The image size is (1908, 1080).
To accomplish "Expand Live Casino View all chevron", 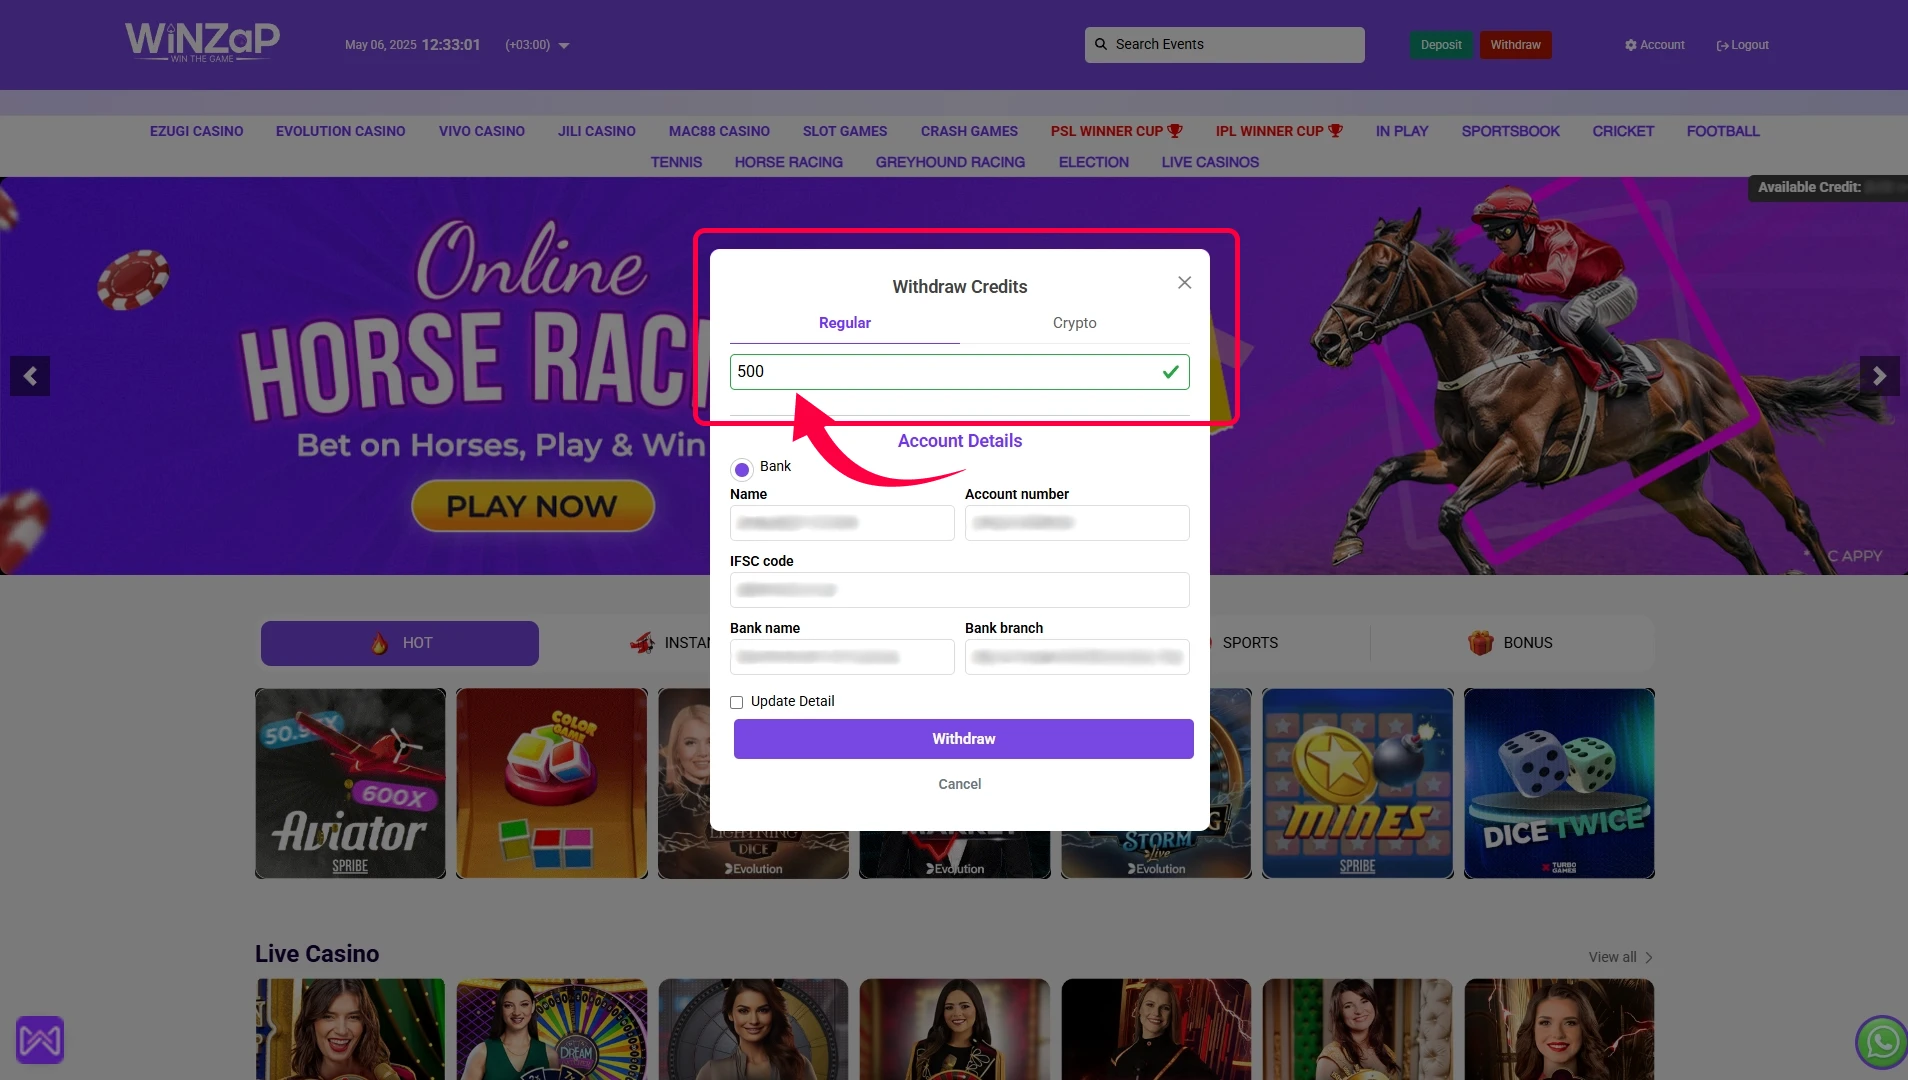I will [x=1648, y=958].
